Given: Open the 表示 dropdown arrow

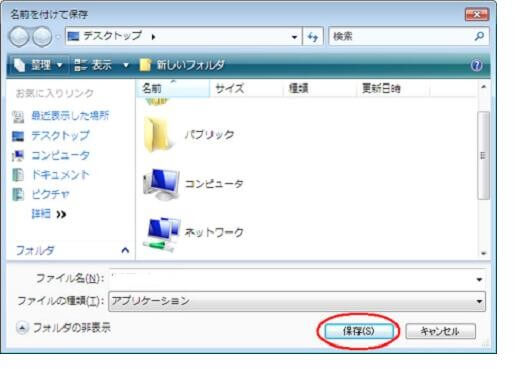Looking at the screenshot, I should pos(126,65).
